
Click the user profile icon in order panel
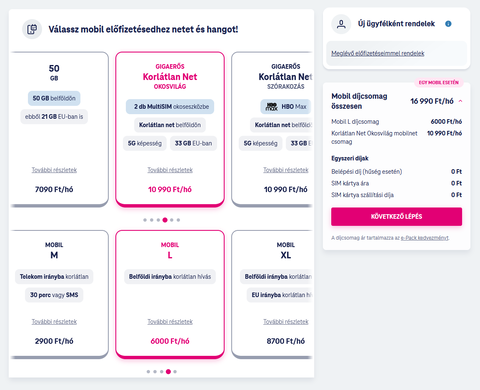(341, 24)
